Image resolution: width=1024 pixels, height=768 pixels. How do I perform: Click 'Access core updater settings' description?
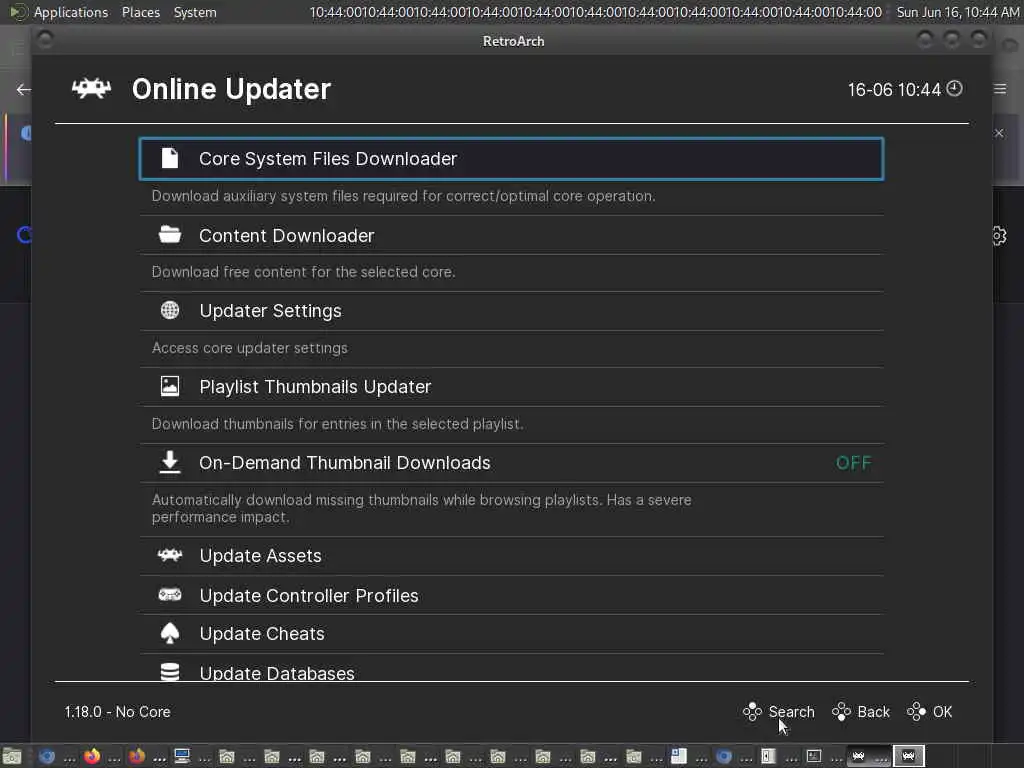(249, 348)
